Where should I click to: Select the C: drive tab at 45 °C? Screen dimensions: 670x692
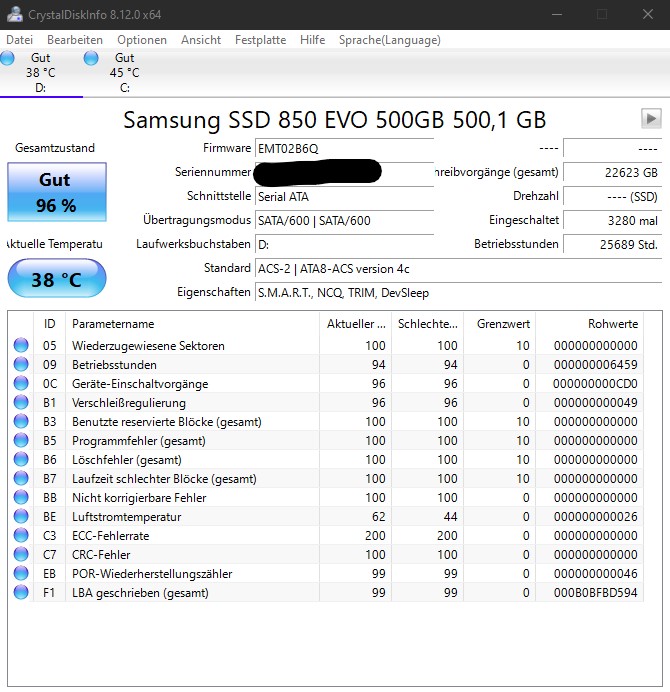pyautogui.click(x=124, y=72)
